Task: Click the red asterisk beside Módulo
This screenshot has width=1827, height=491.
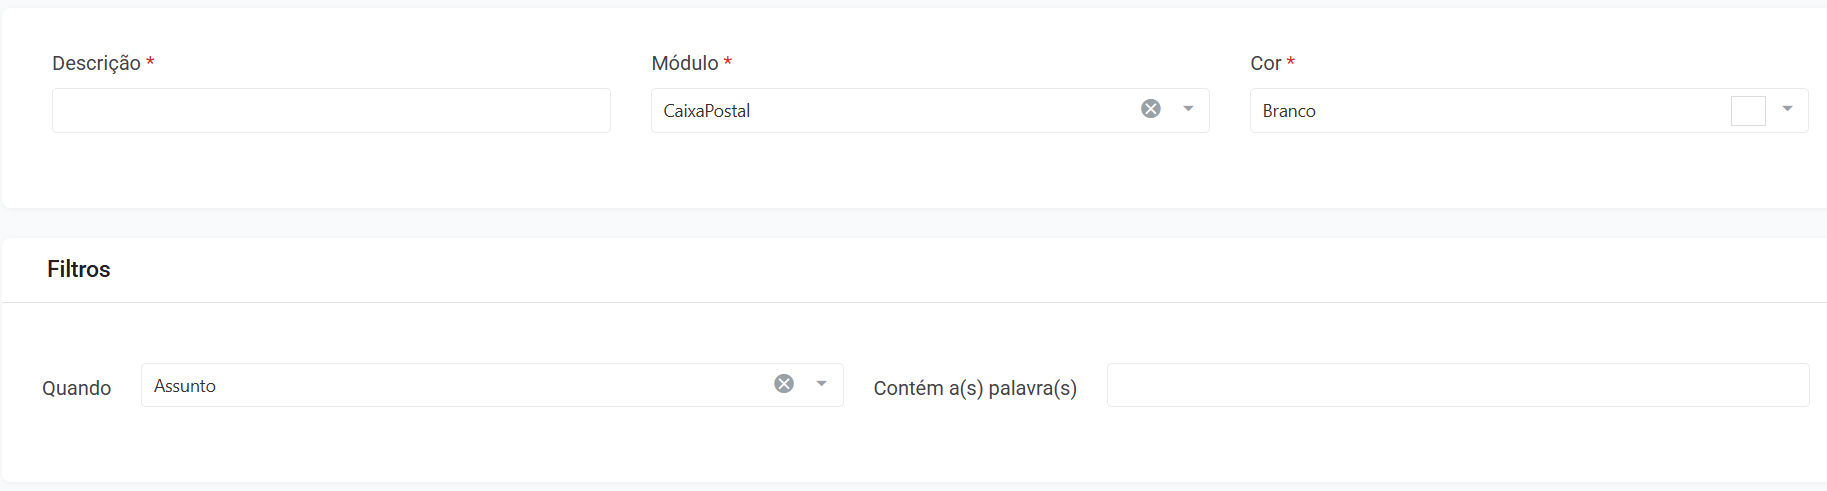Action: (x=728, y=62)
